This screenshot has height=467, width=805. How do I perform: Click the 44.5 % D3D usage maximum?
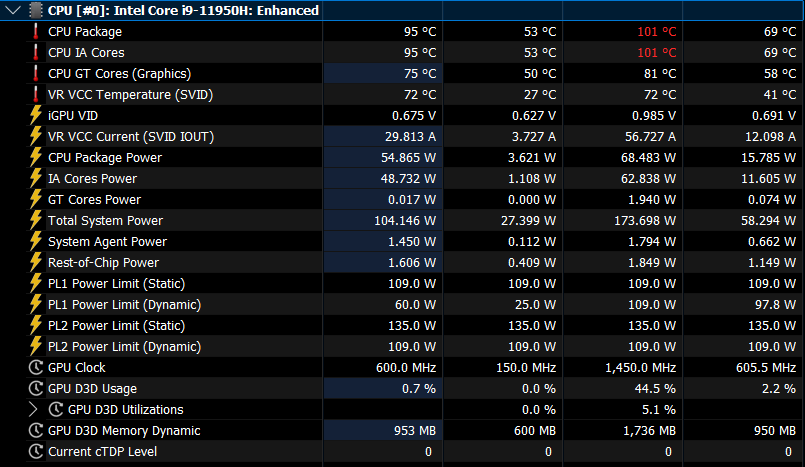[655, 389]
